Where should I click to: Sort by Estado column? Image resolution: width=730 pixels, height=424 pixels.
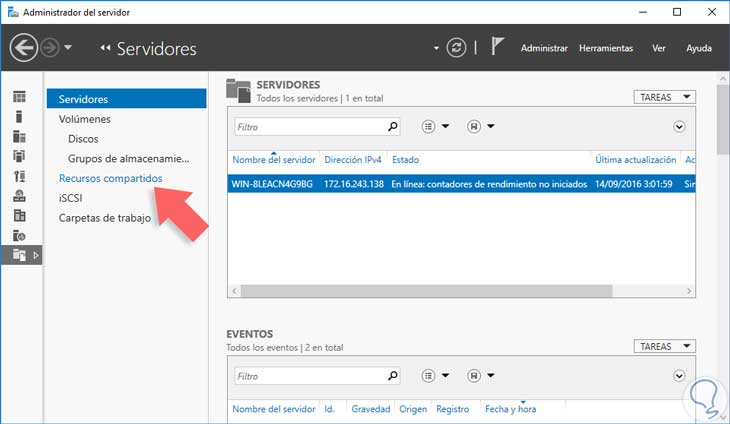point(405,160)
